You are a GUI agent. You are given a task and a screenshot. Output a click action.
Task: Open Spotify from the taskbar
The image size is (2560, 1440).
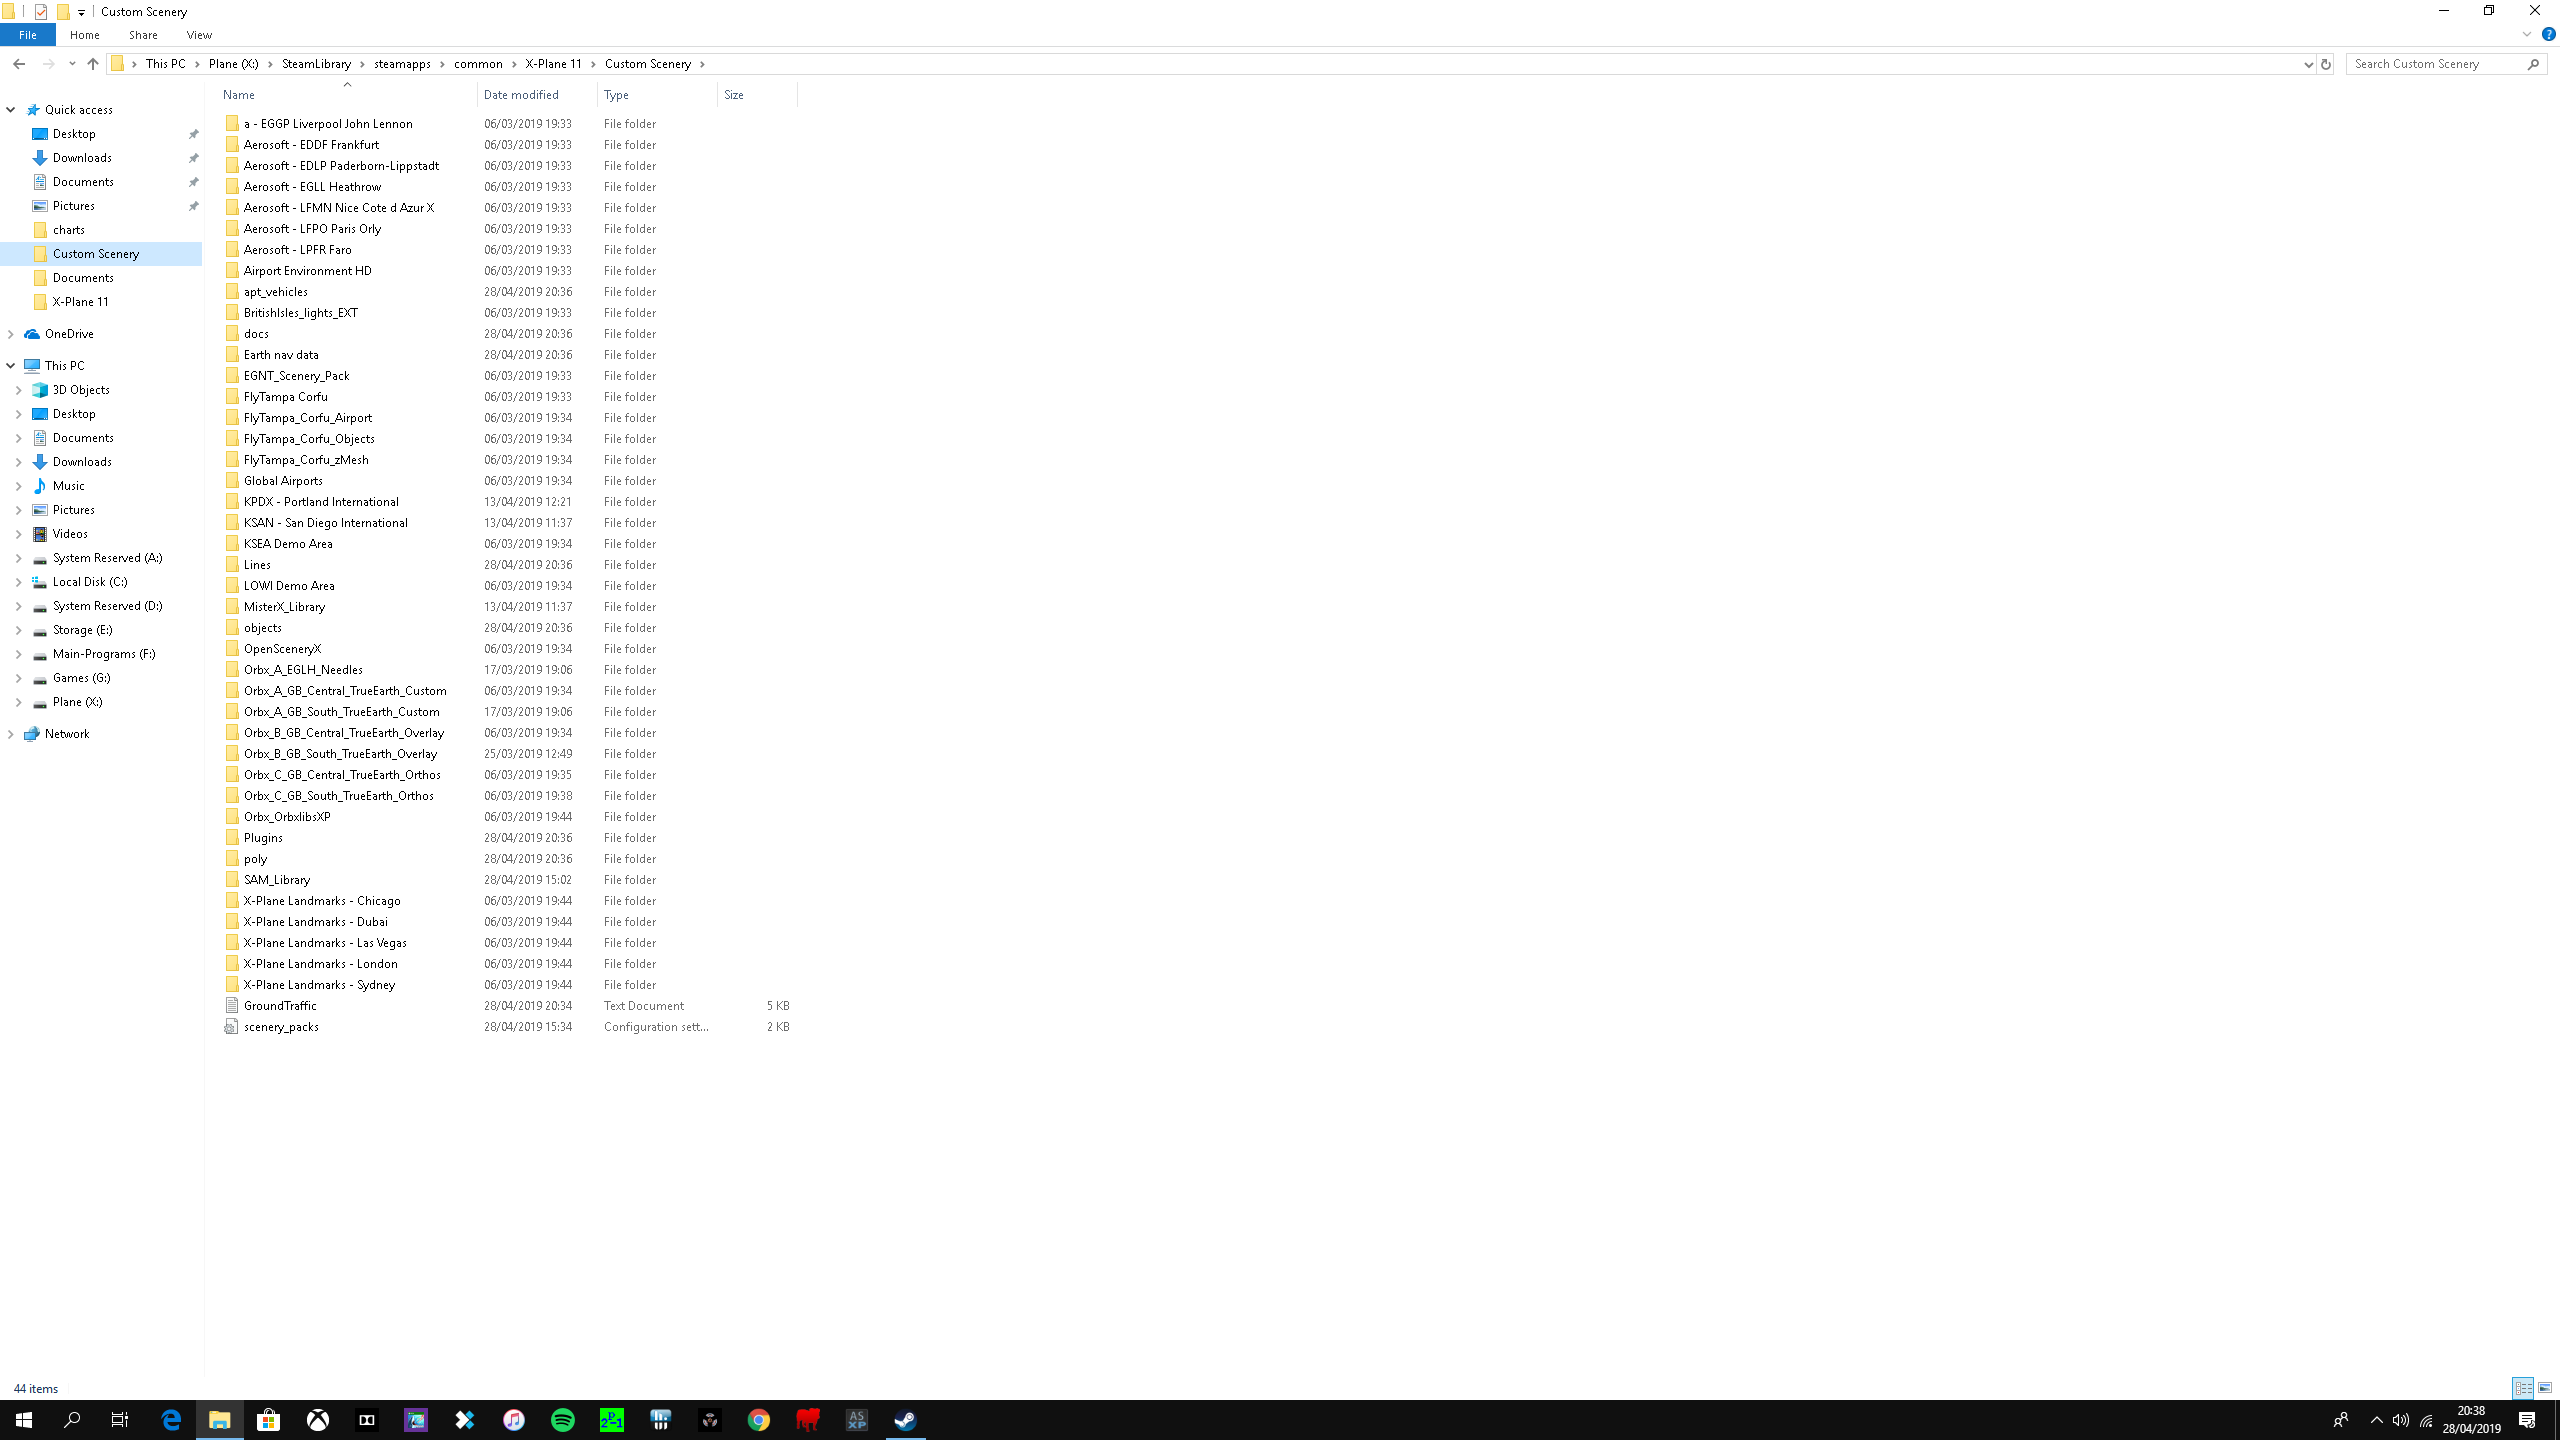tap(563, 1420)
